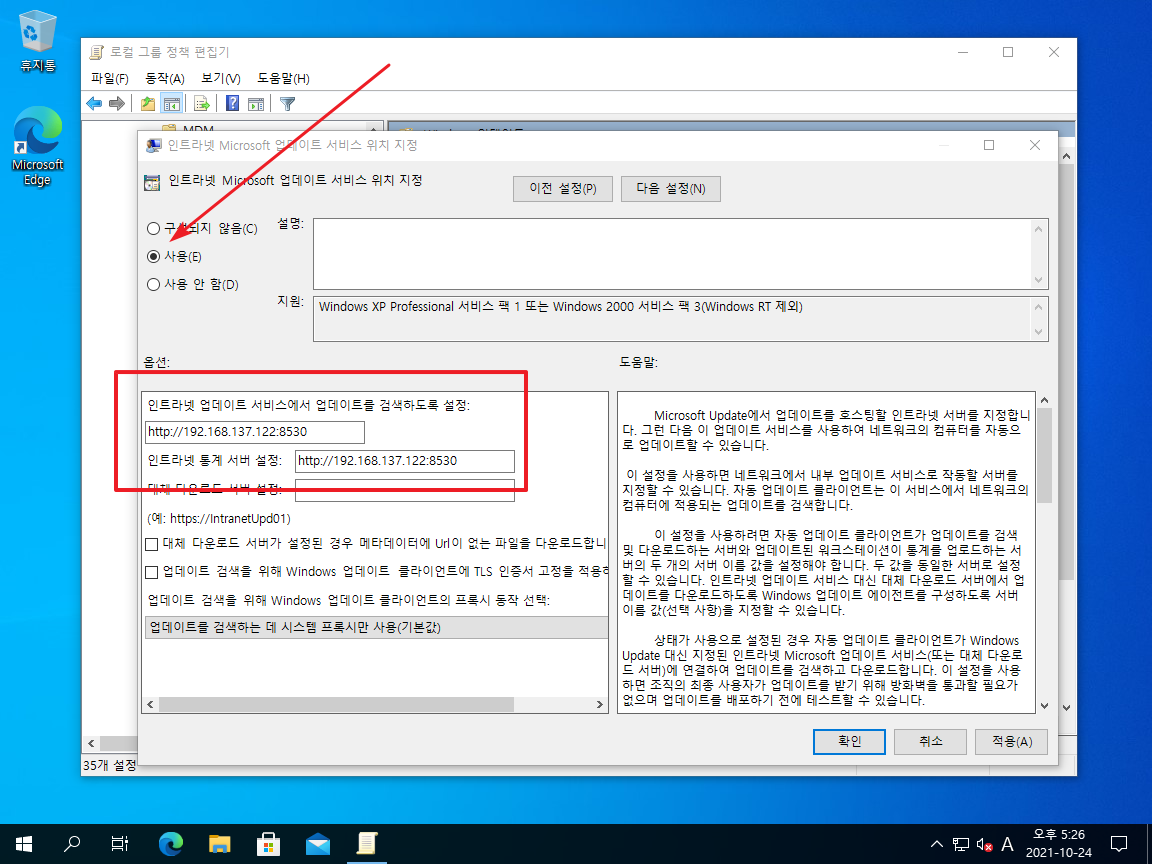1152x864 pixels.
Task: Click the IME language indicator A
Action: point(1007,844)
